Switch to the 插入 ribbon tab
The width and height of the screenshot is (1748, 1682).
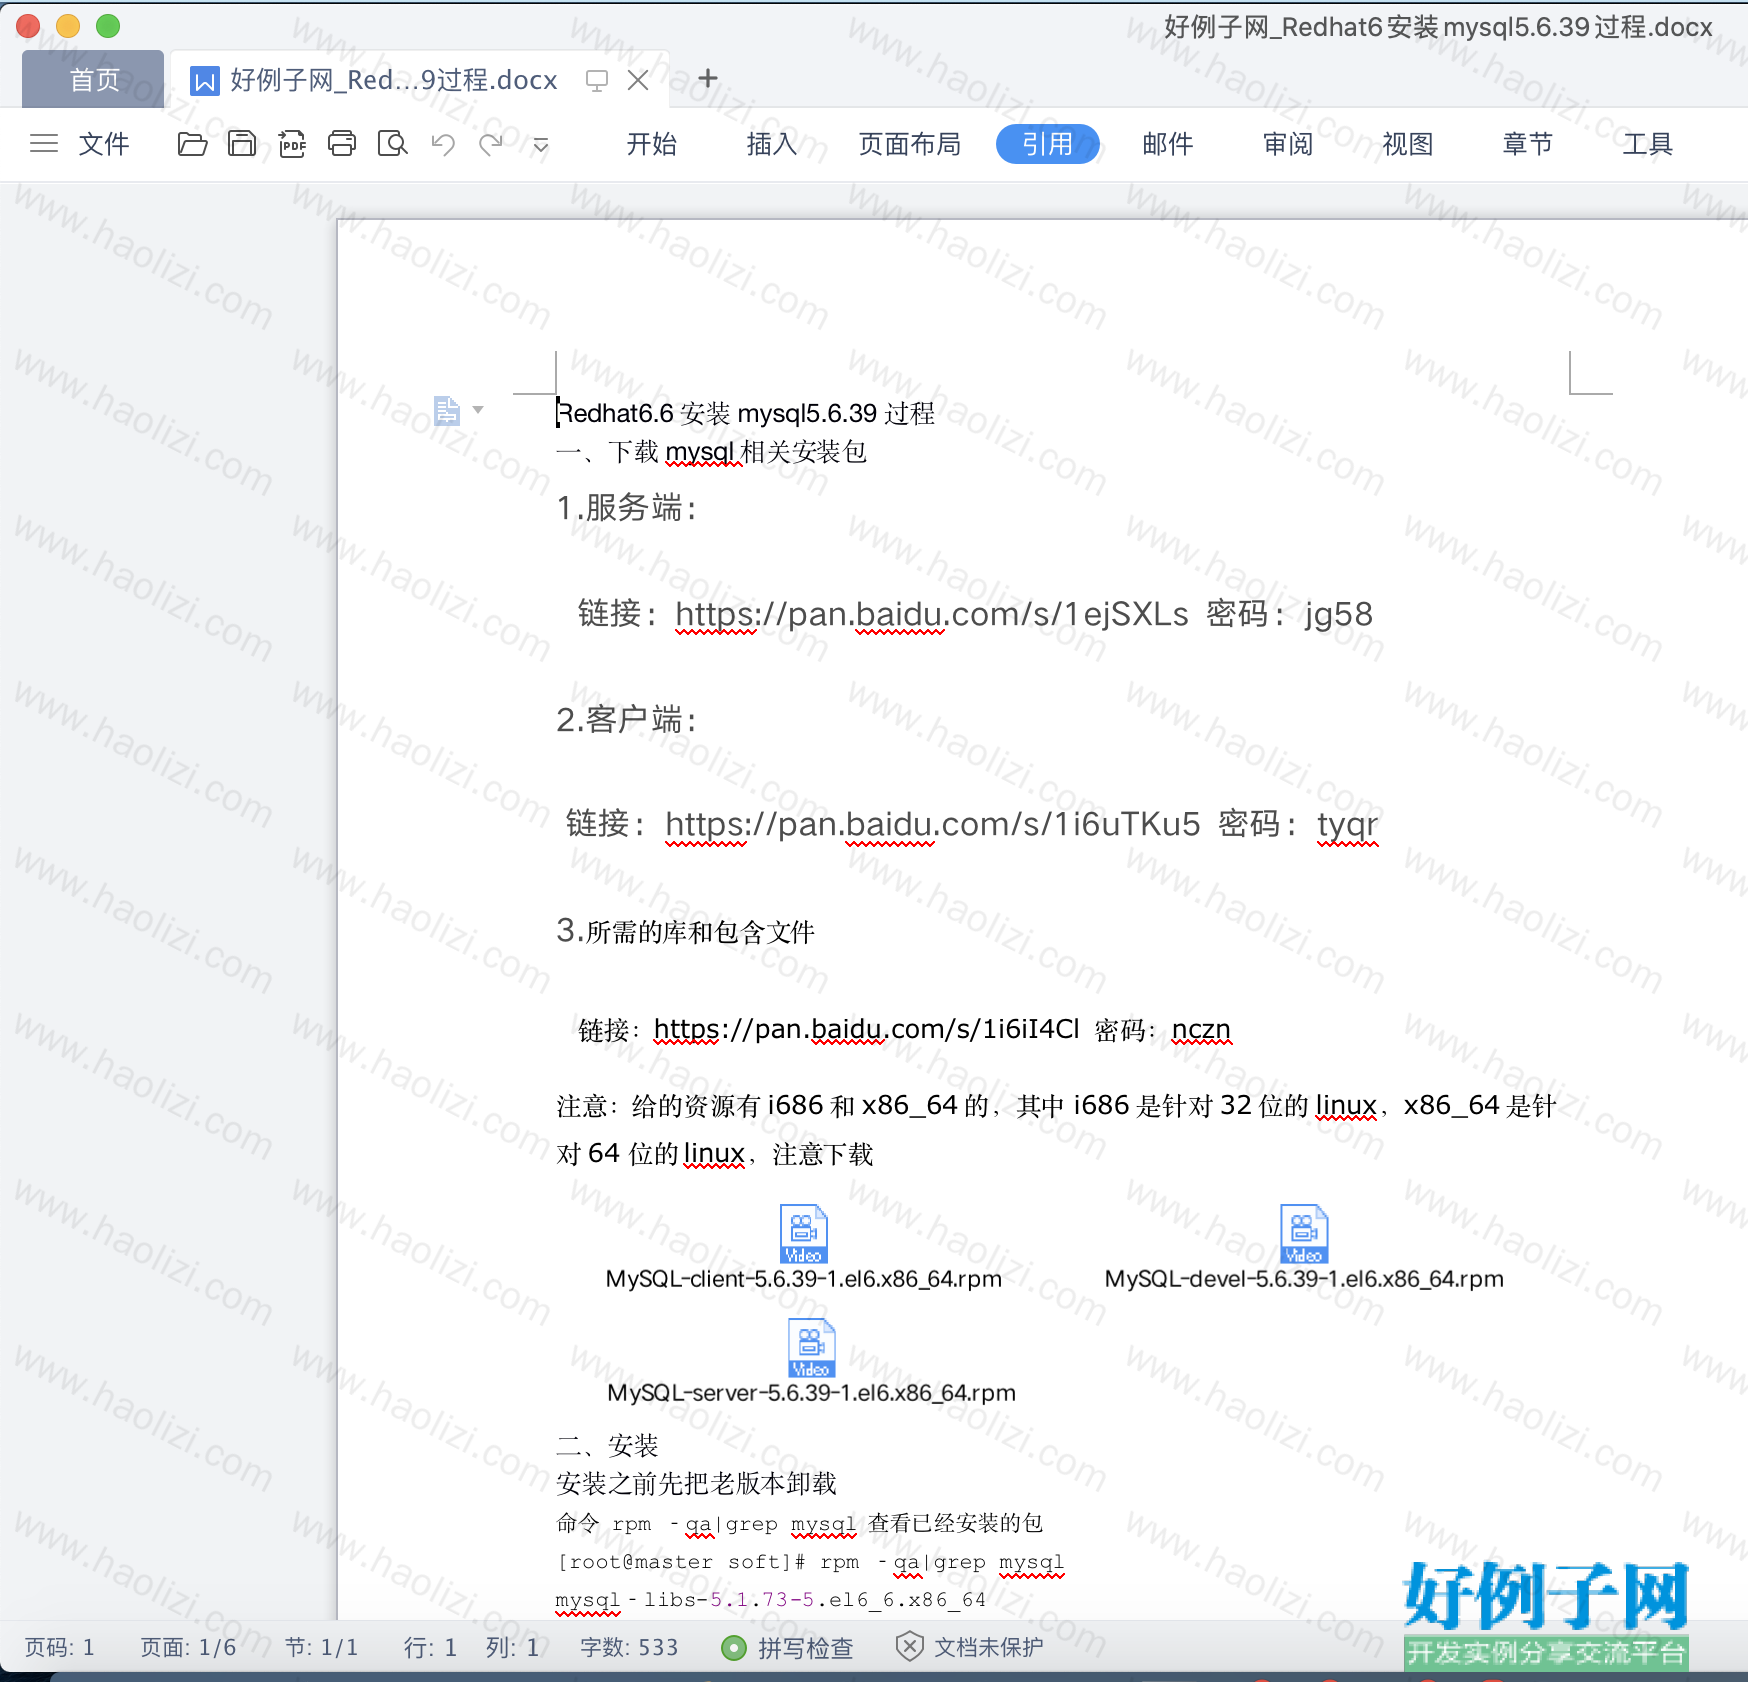[x=772, y=144]
